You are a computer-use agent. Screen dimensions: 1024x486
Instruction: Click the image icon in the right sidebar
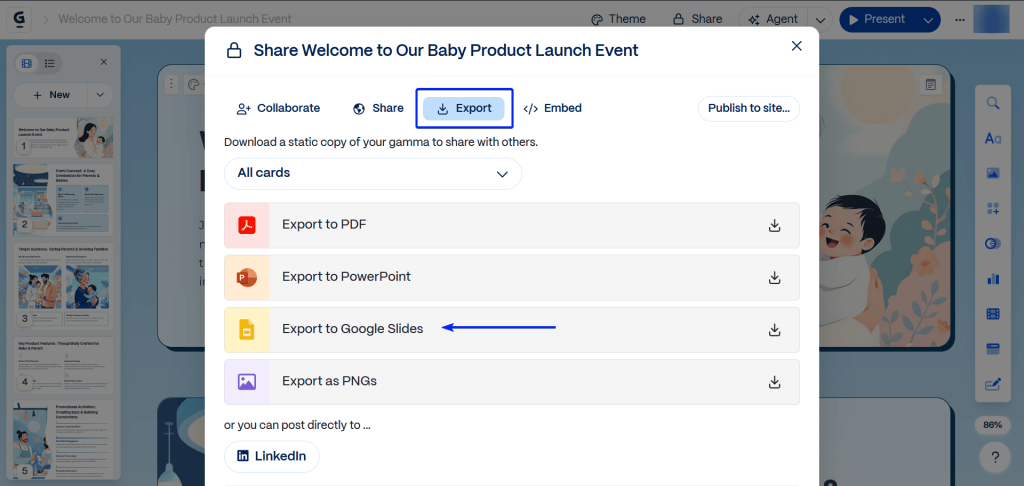(x=992, y=173)
